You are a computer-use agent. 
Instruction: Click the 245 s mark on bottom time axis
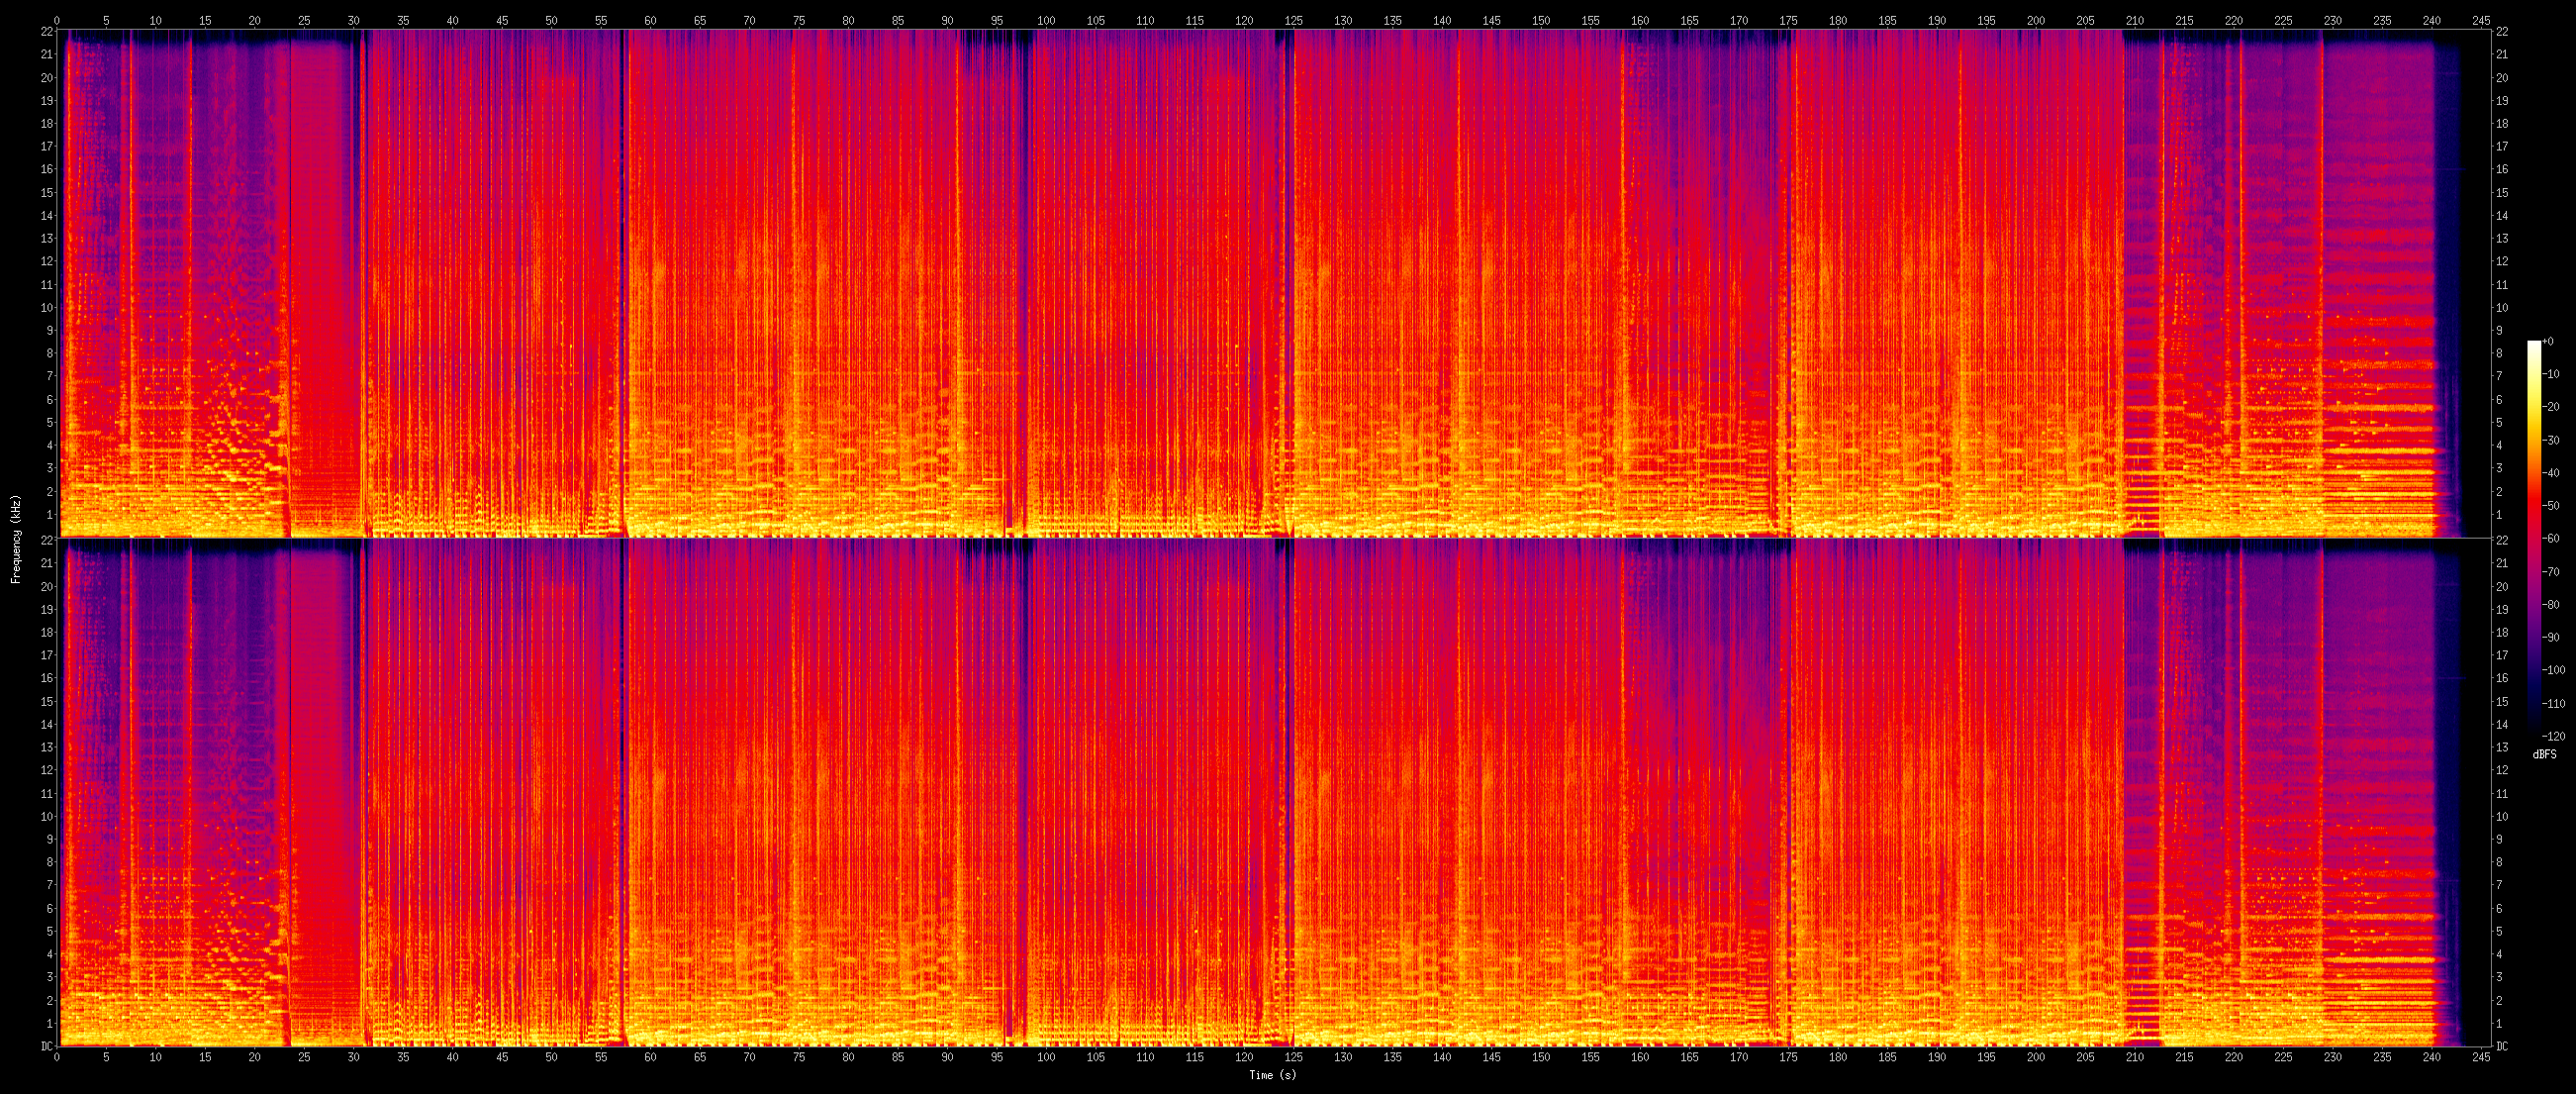(x=2480, y=1059)
